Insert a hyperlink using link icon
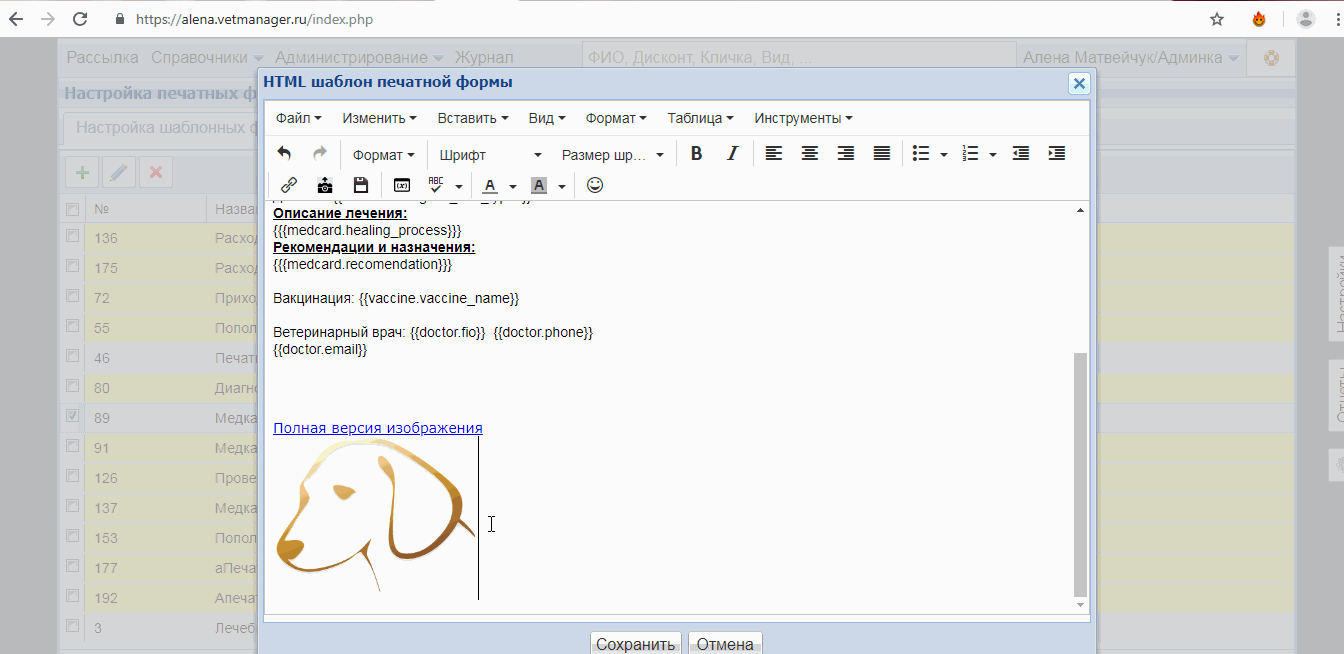 point(289,186)
